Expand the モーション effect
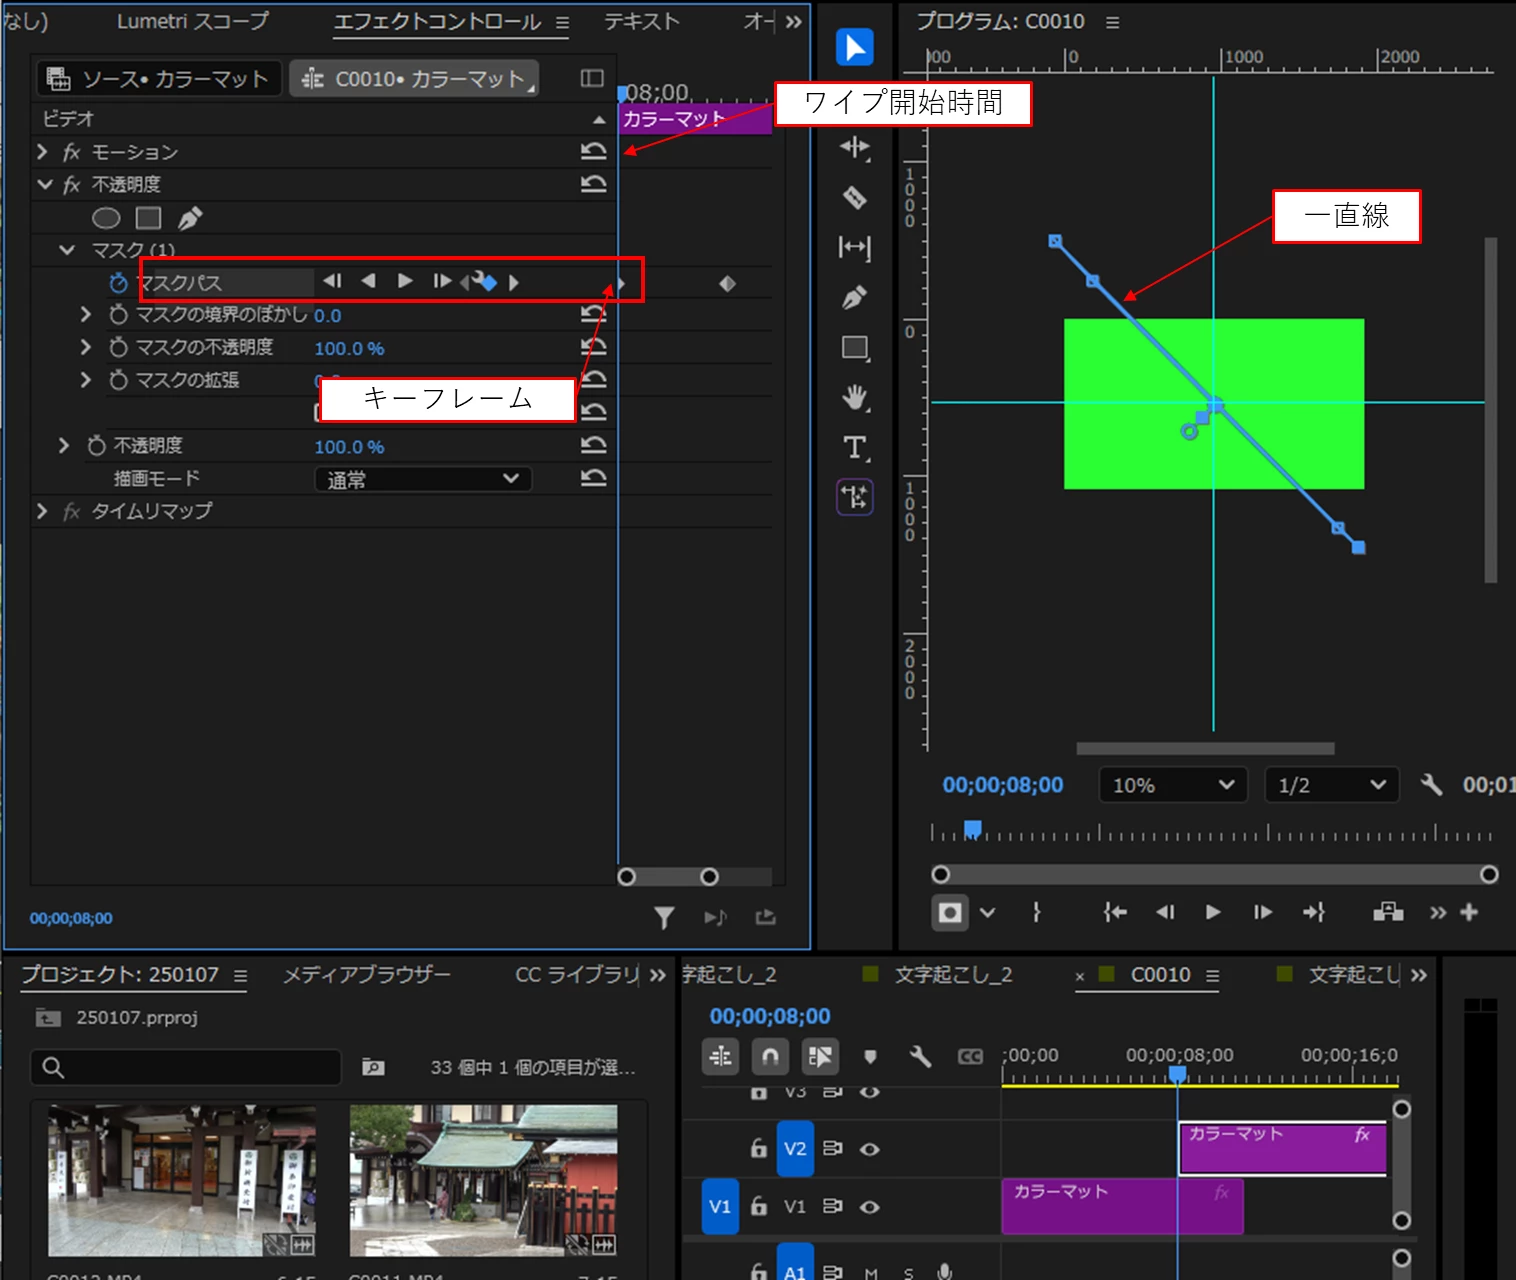The height and width of the screenshot is (1280, 1516). [x=42, y=152]
